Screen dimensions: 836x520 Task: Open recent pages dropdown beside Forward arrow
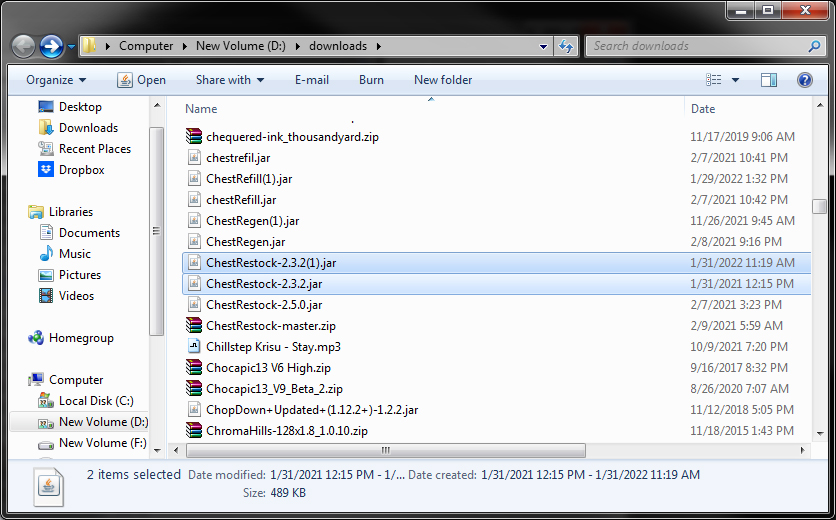[71, 47]
